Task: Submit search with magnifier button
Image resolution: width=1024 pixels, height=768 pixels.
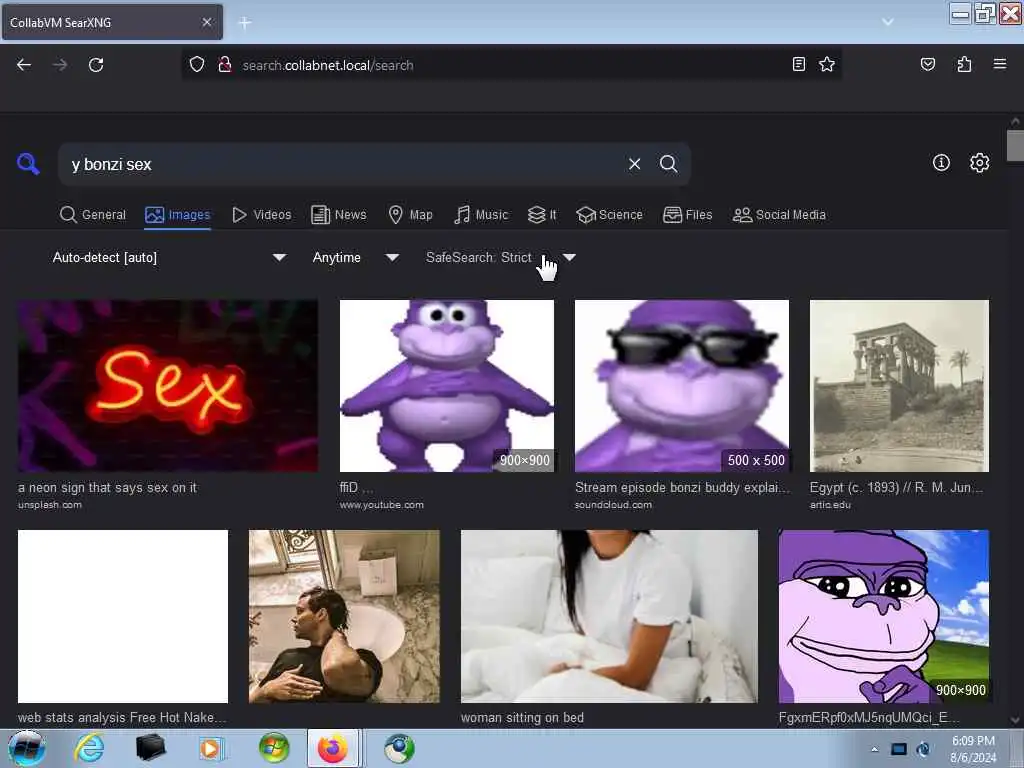Action: point(668,164)
